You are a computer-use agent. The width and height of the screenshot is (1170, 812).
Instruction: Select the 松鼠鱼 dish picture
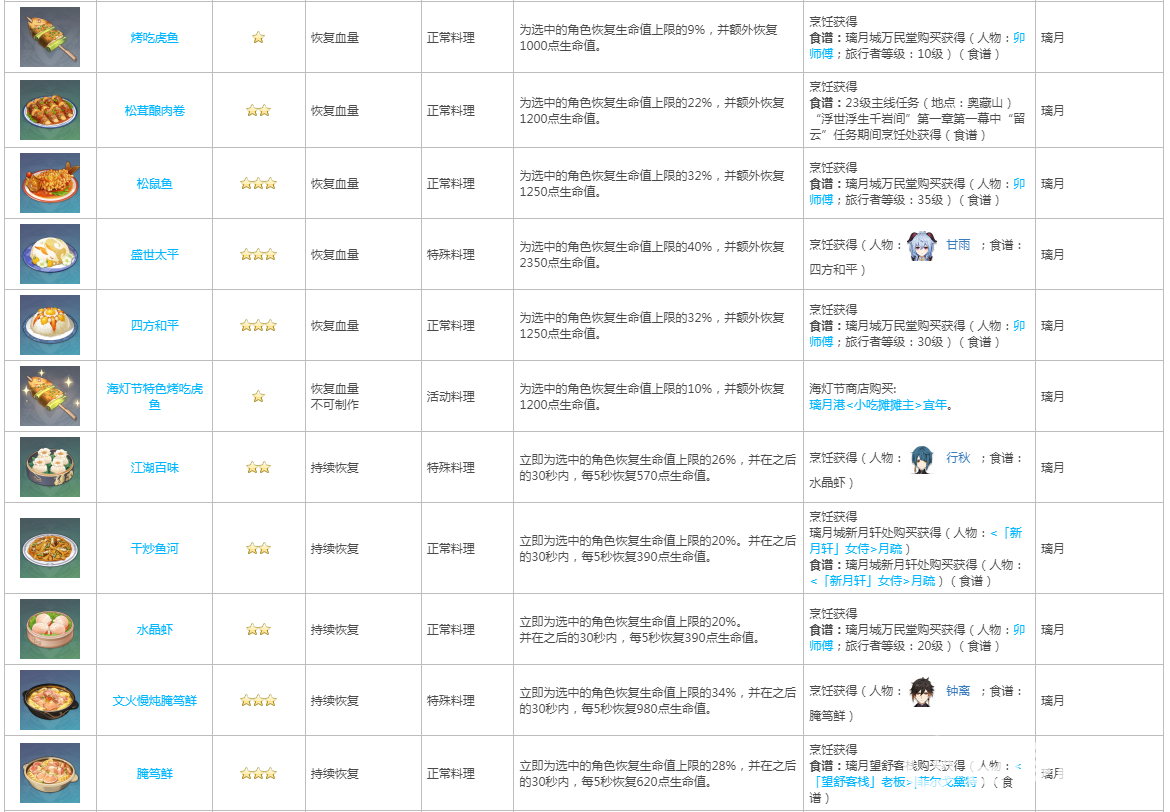coord(50,183)
